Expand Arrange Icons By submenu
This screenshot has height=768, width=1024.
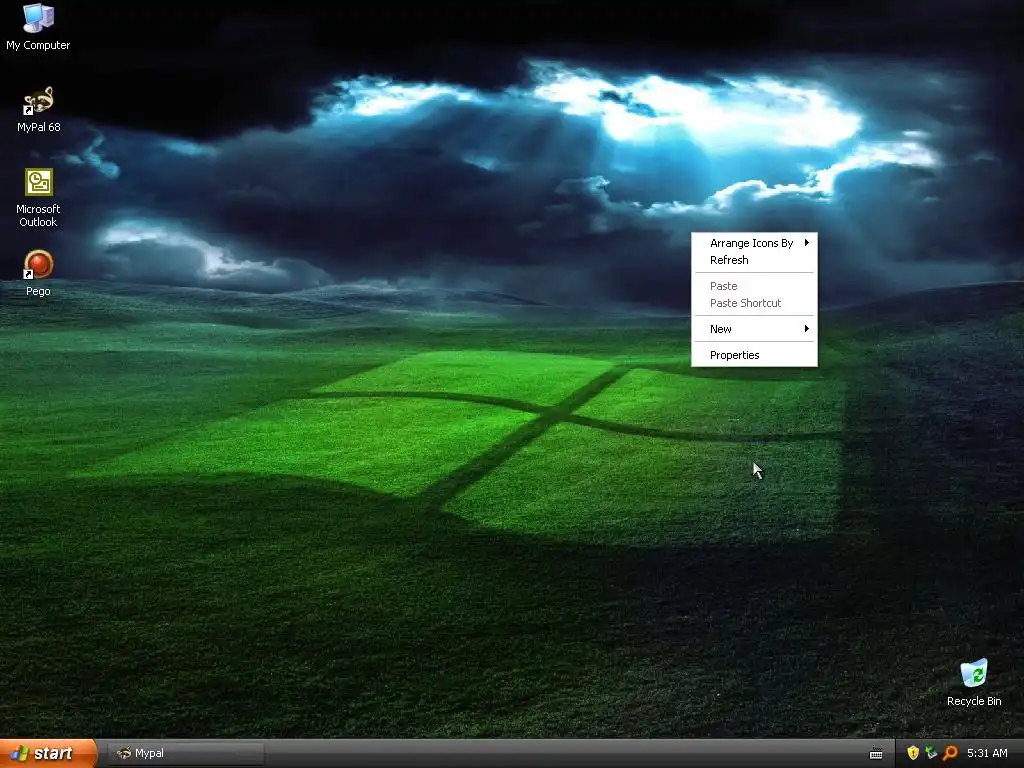click(x=754, y=243)
